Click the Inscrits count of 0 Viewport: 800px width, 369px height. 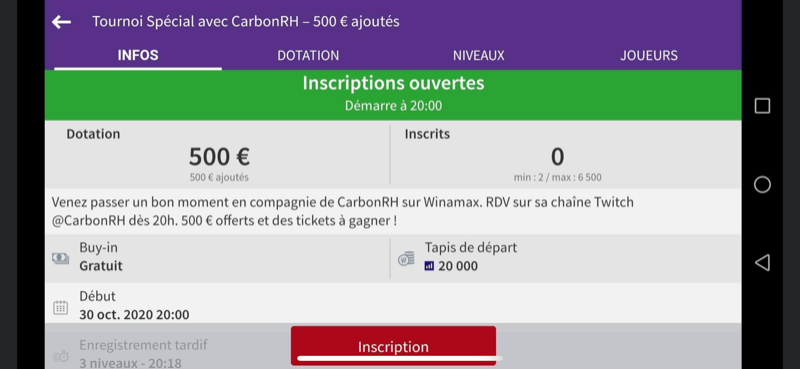(557, 157)
